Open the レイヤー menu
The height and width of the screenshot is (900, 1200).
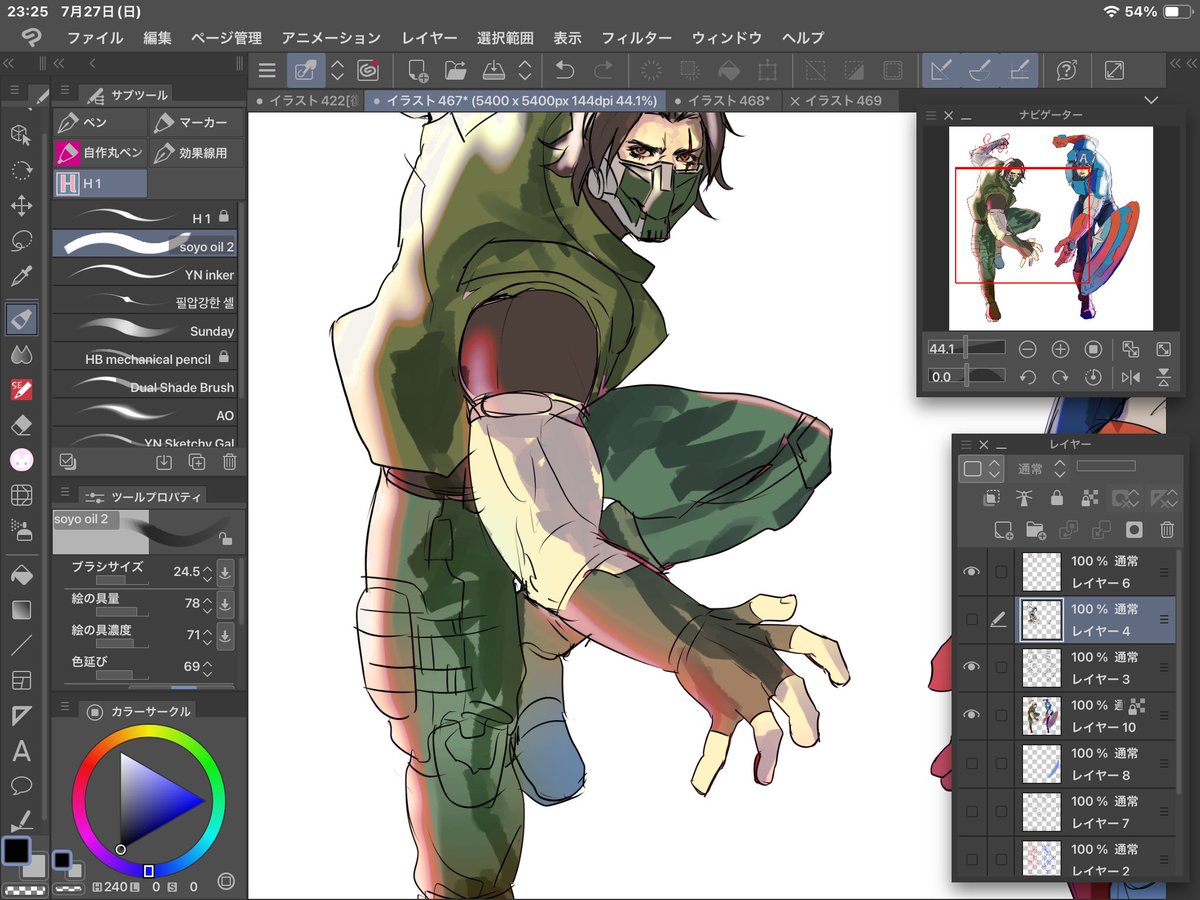point(429,37)
